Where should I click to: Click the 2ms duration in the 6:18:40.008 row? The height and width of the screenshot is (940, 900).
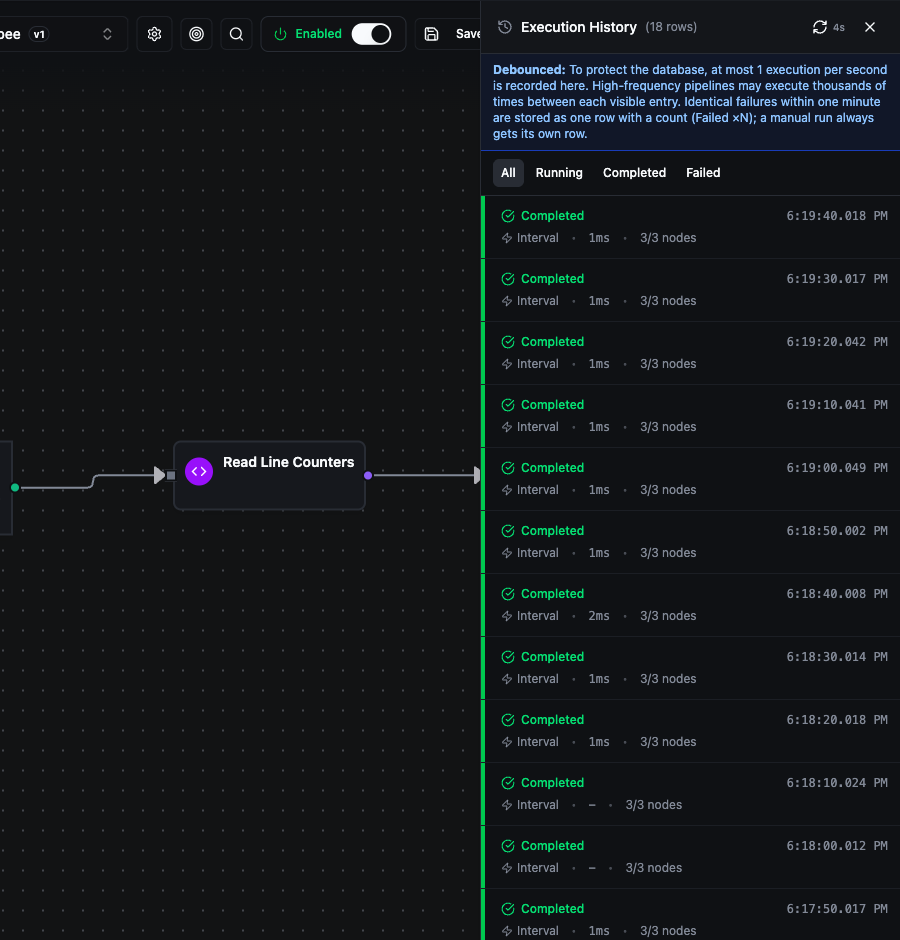(598, 616)
